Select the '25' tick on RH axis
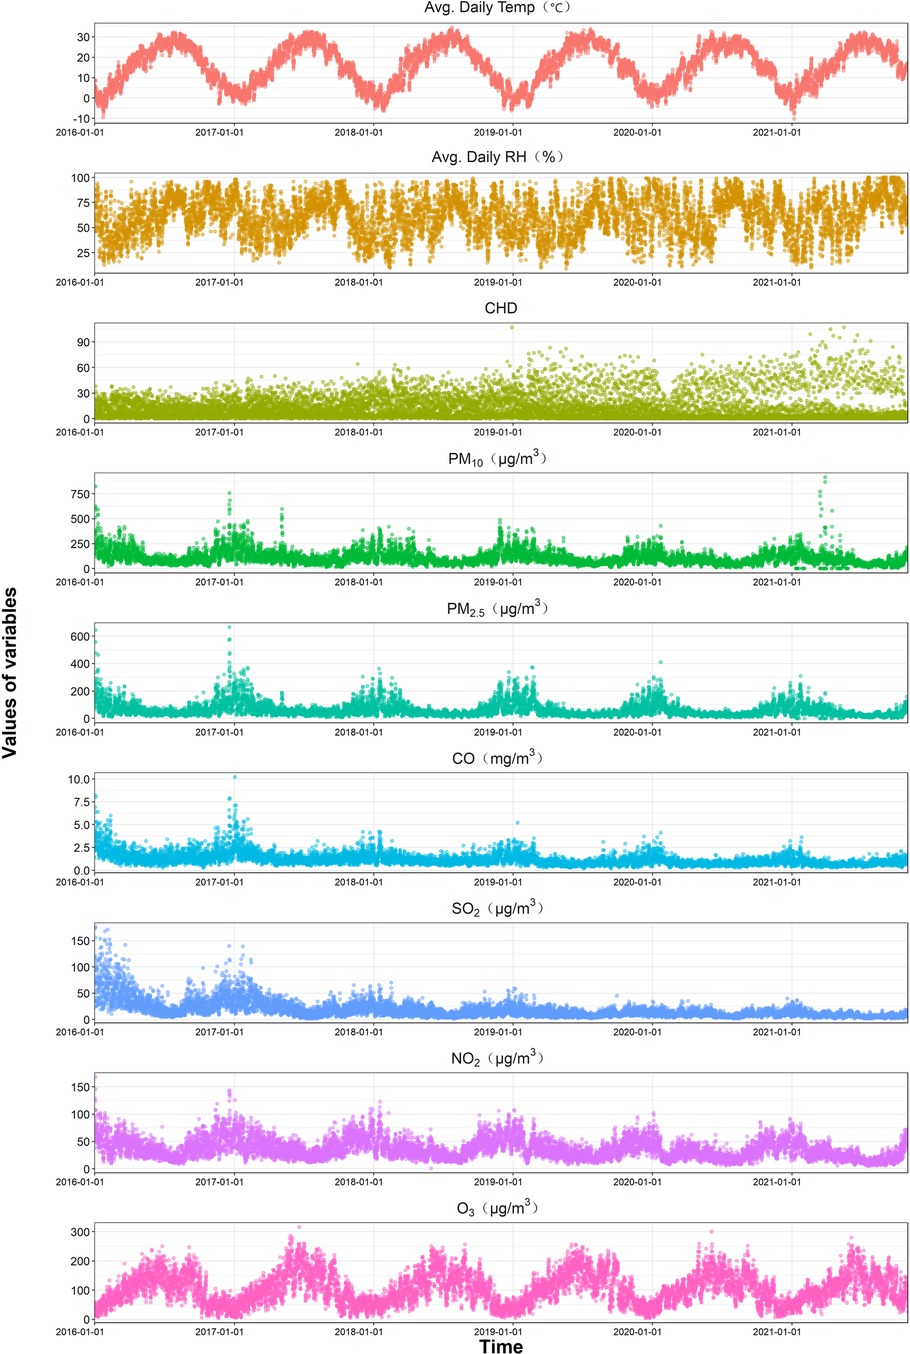This screenshot has width=910, height=1354. pyautogui.click(x=84, y=252)
